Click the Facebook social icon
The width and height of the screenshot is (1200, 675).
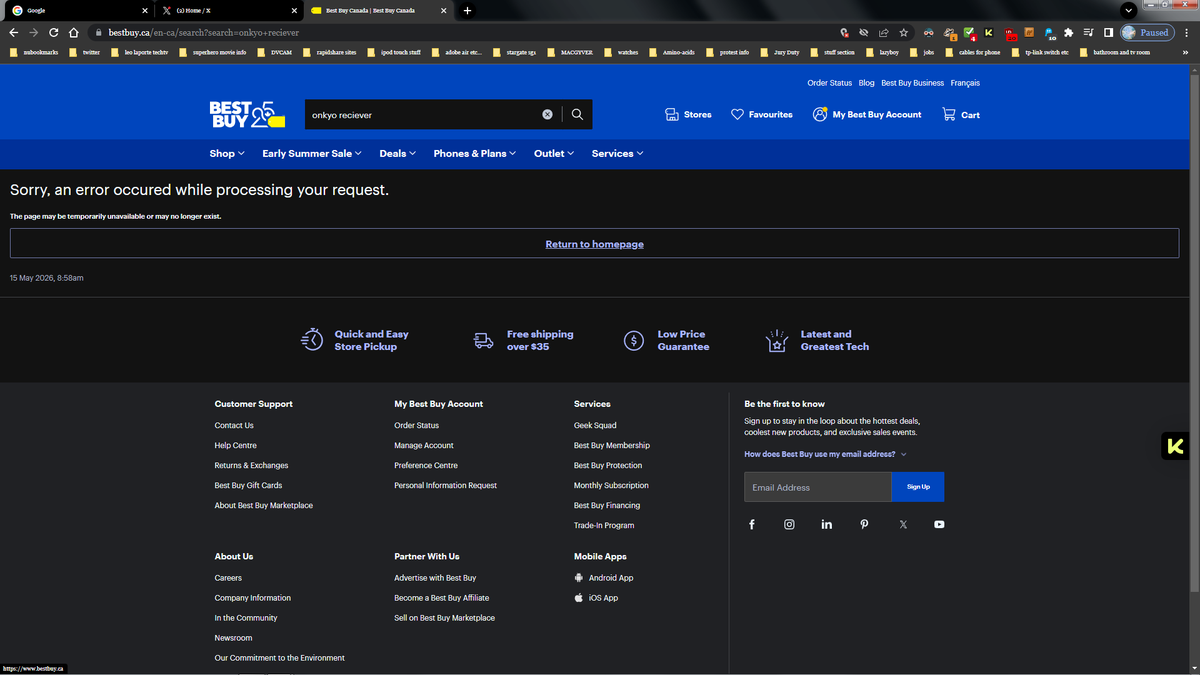752,524
